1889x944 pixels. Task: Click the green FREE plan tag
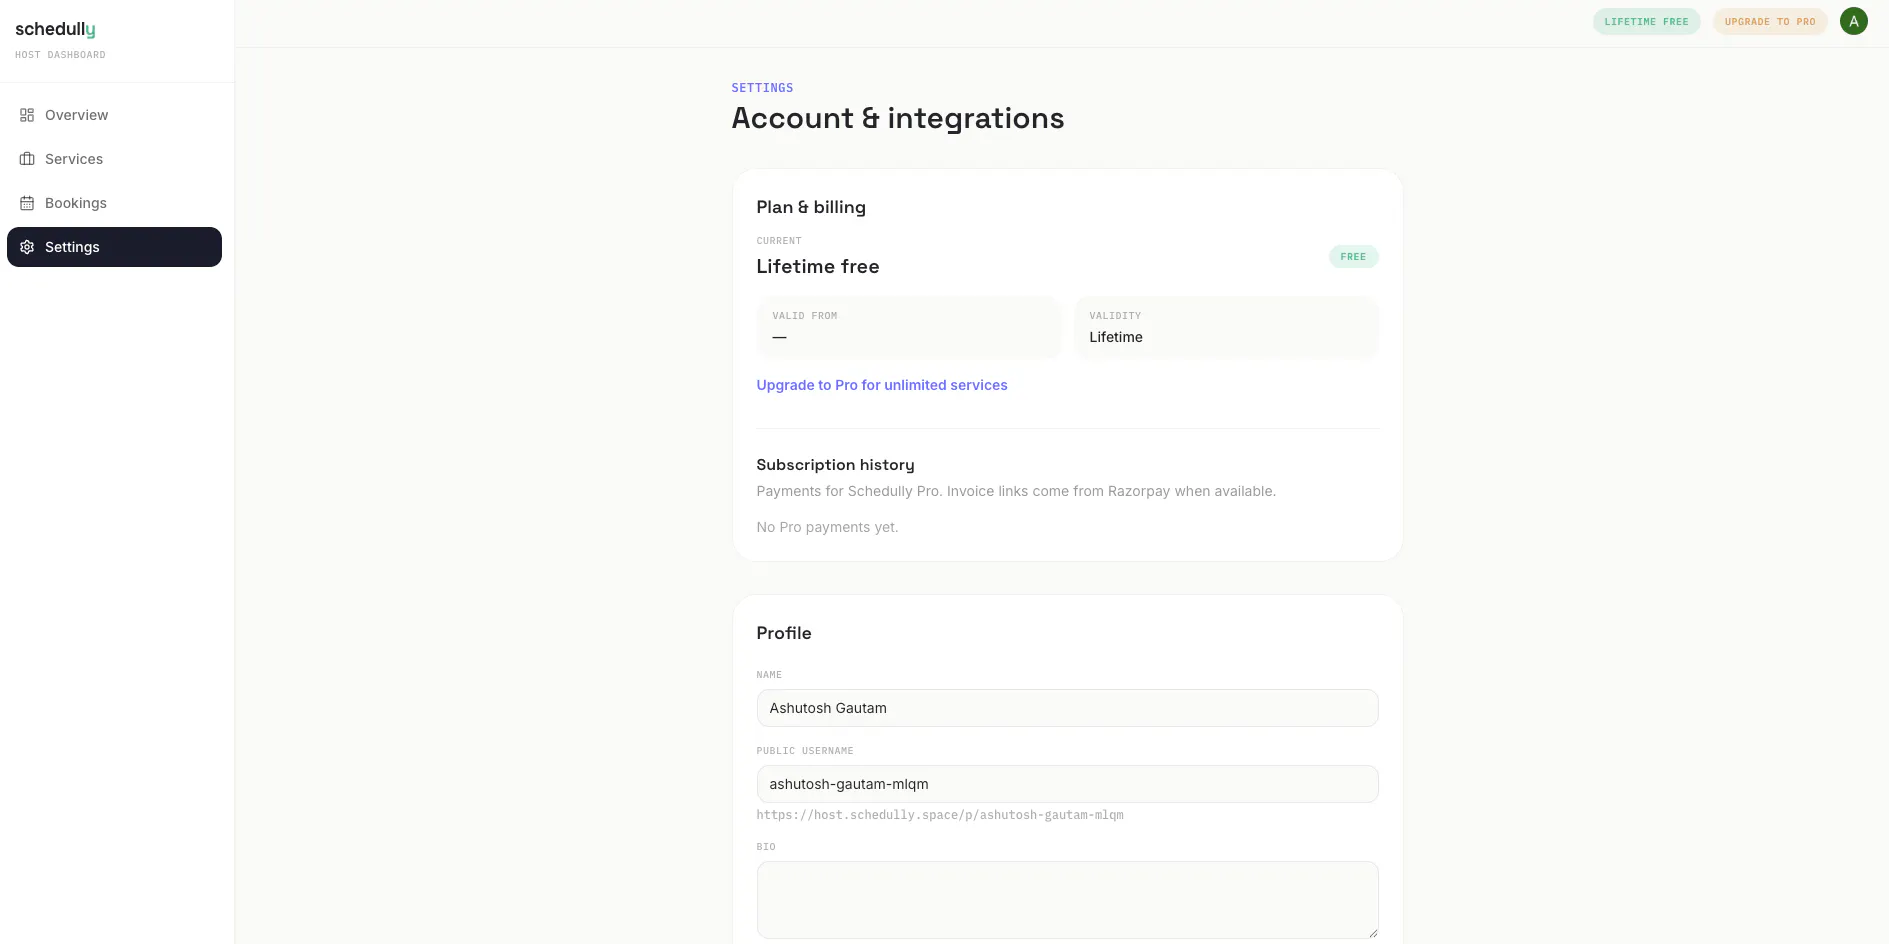point(1353,257)
